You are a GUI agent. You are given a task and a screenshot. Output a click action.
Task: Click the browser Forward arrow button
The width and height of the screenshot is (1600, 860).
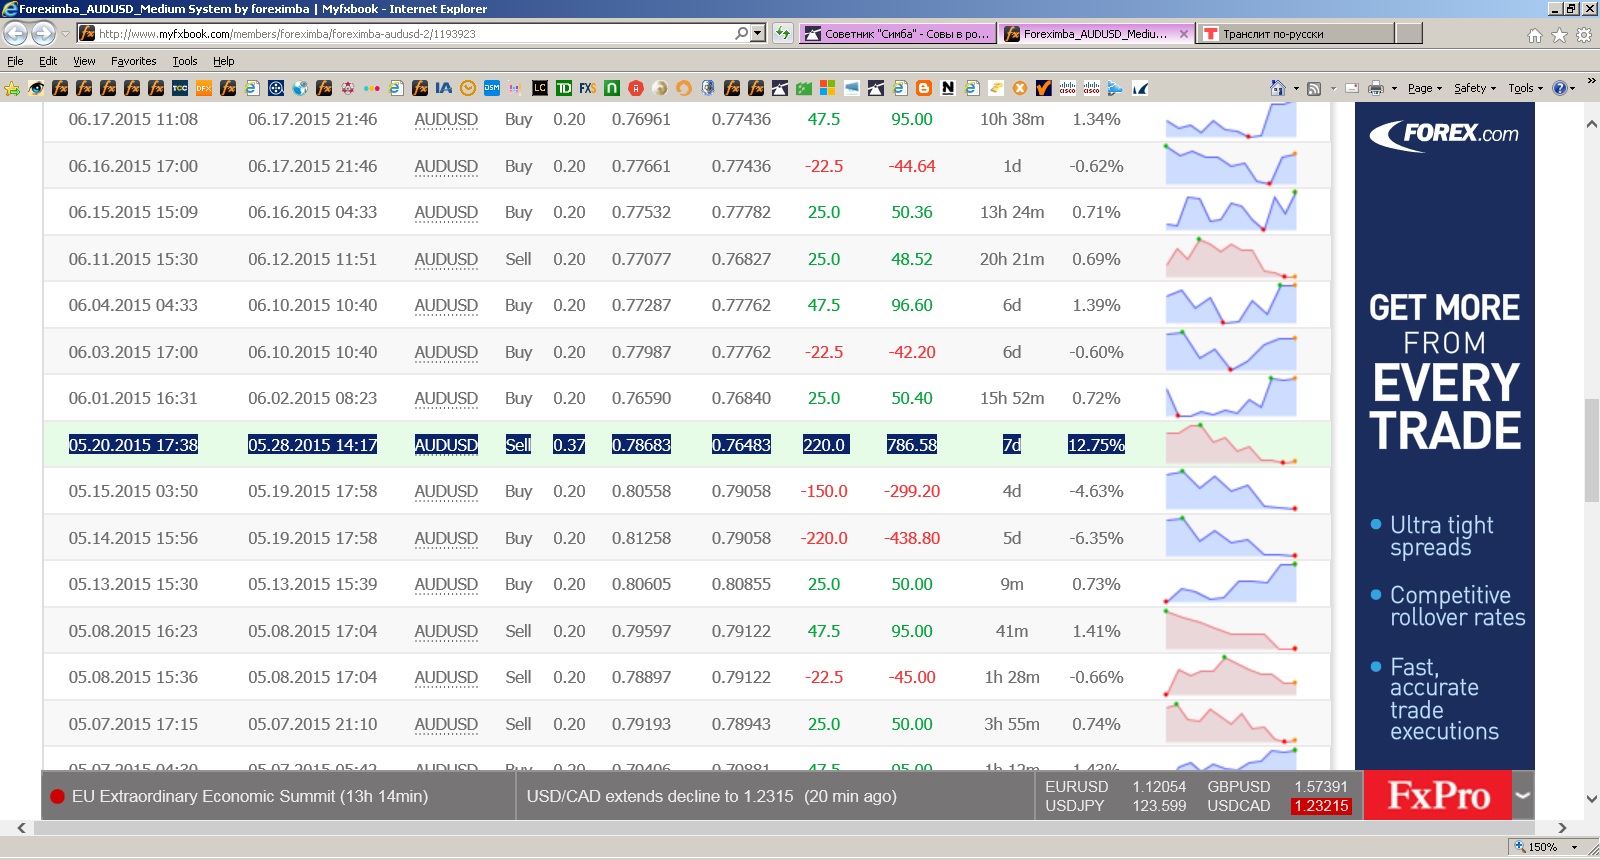click(43, 33)
